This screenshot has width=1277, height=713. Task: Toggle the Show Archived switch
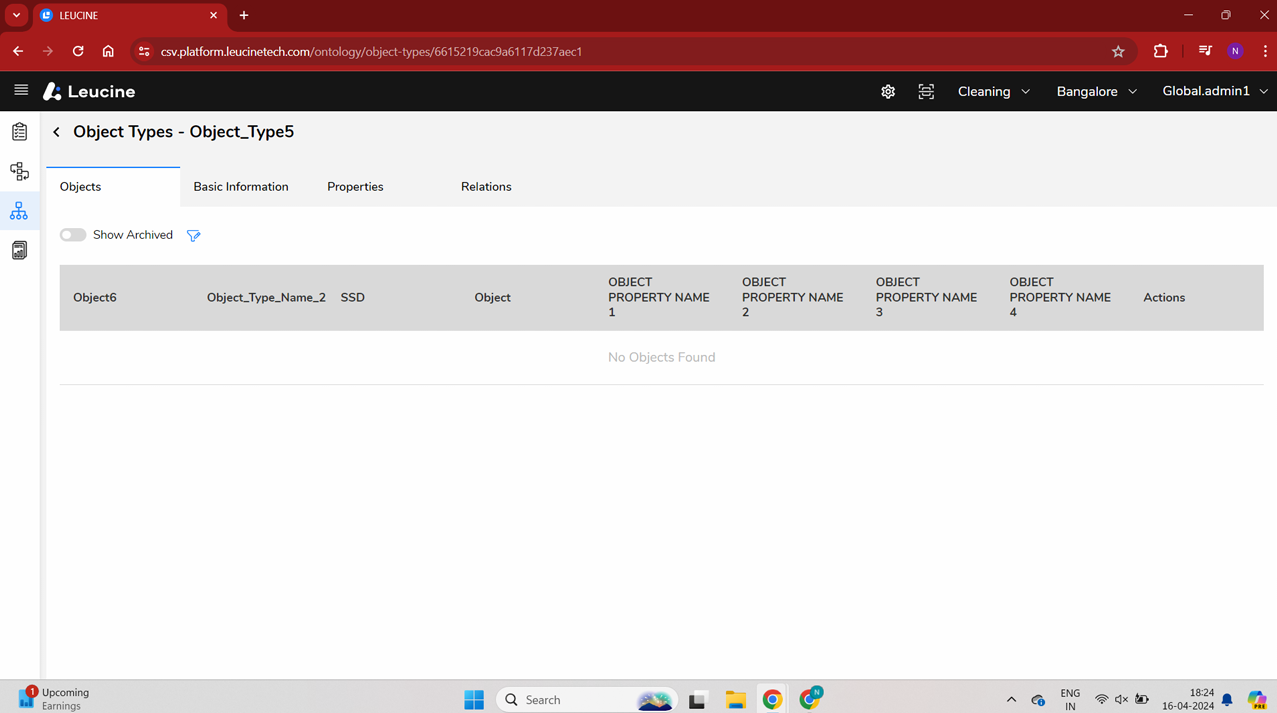tap(73, 235)
